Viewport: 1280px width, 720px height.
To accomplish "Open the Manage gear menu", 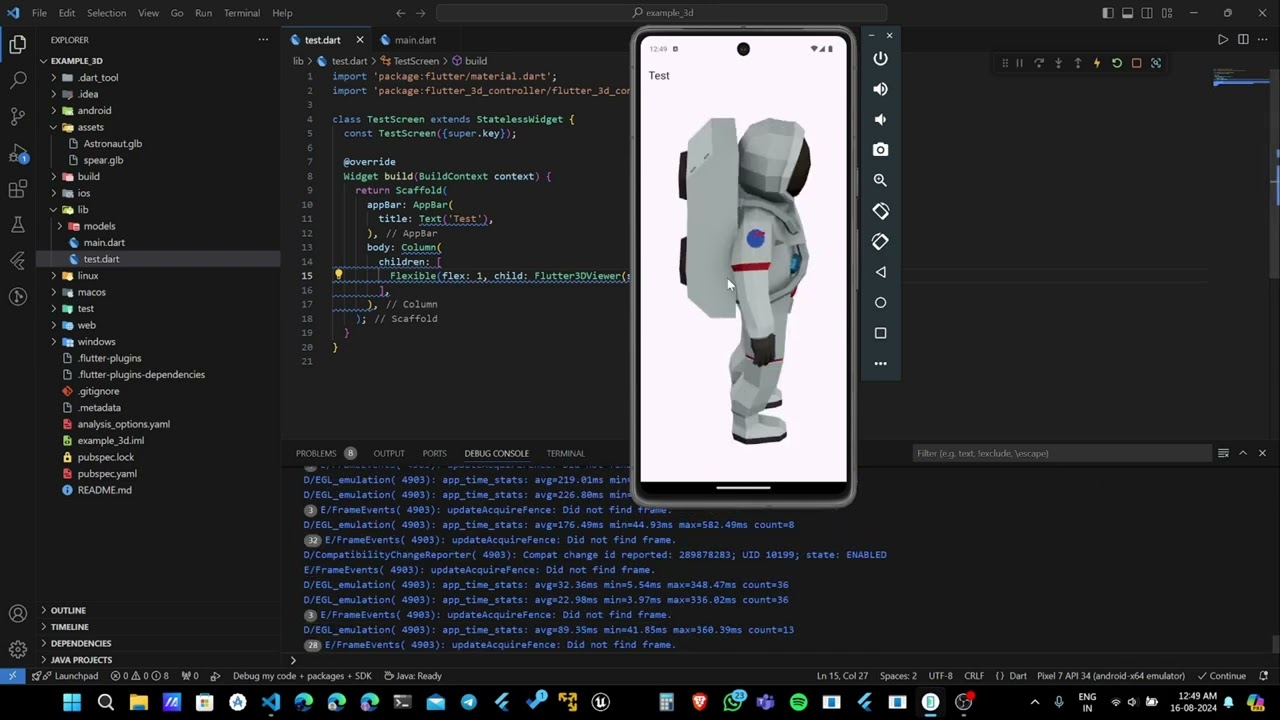I will click(x=18, y=650).
